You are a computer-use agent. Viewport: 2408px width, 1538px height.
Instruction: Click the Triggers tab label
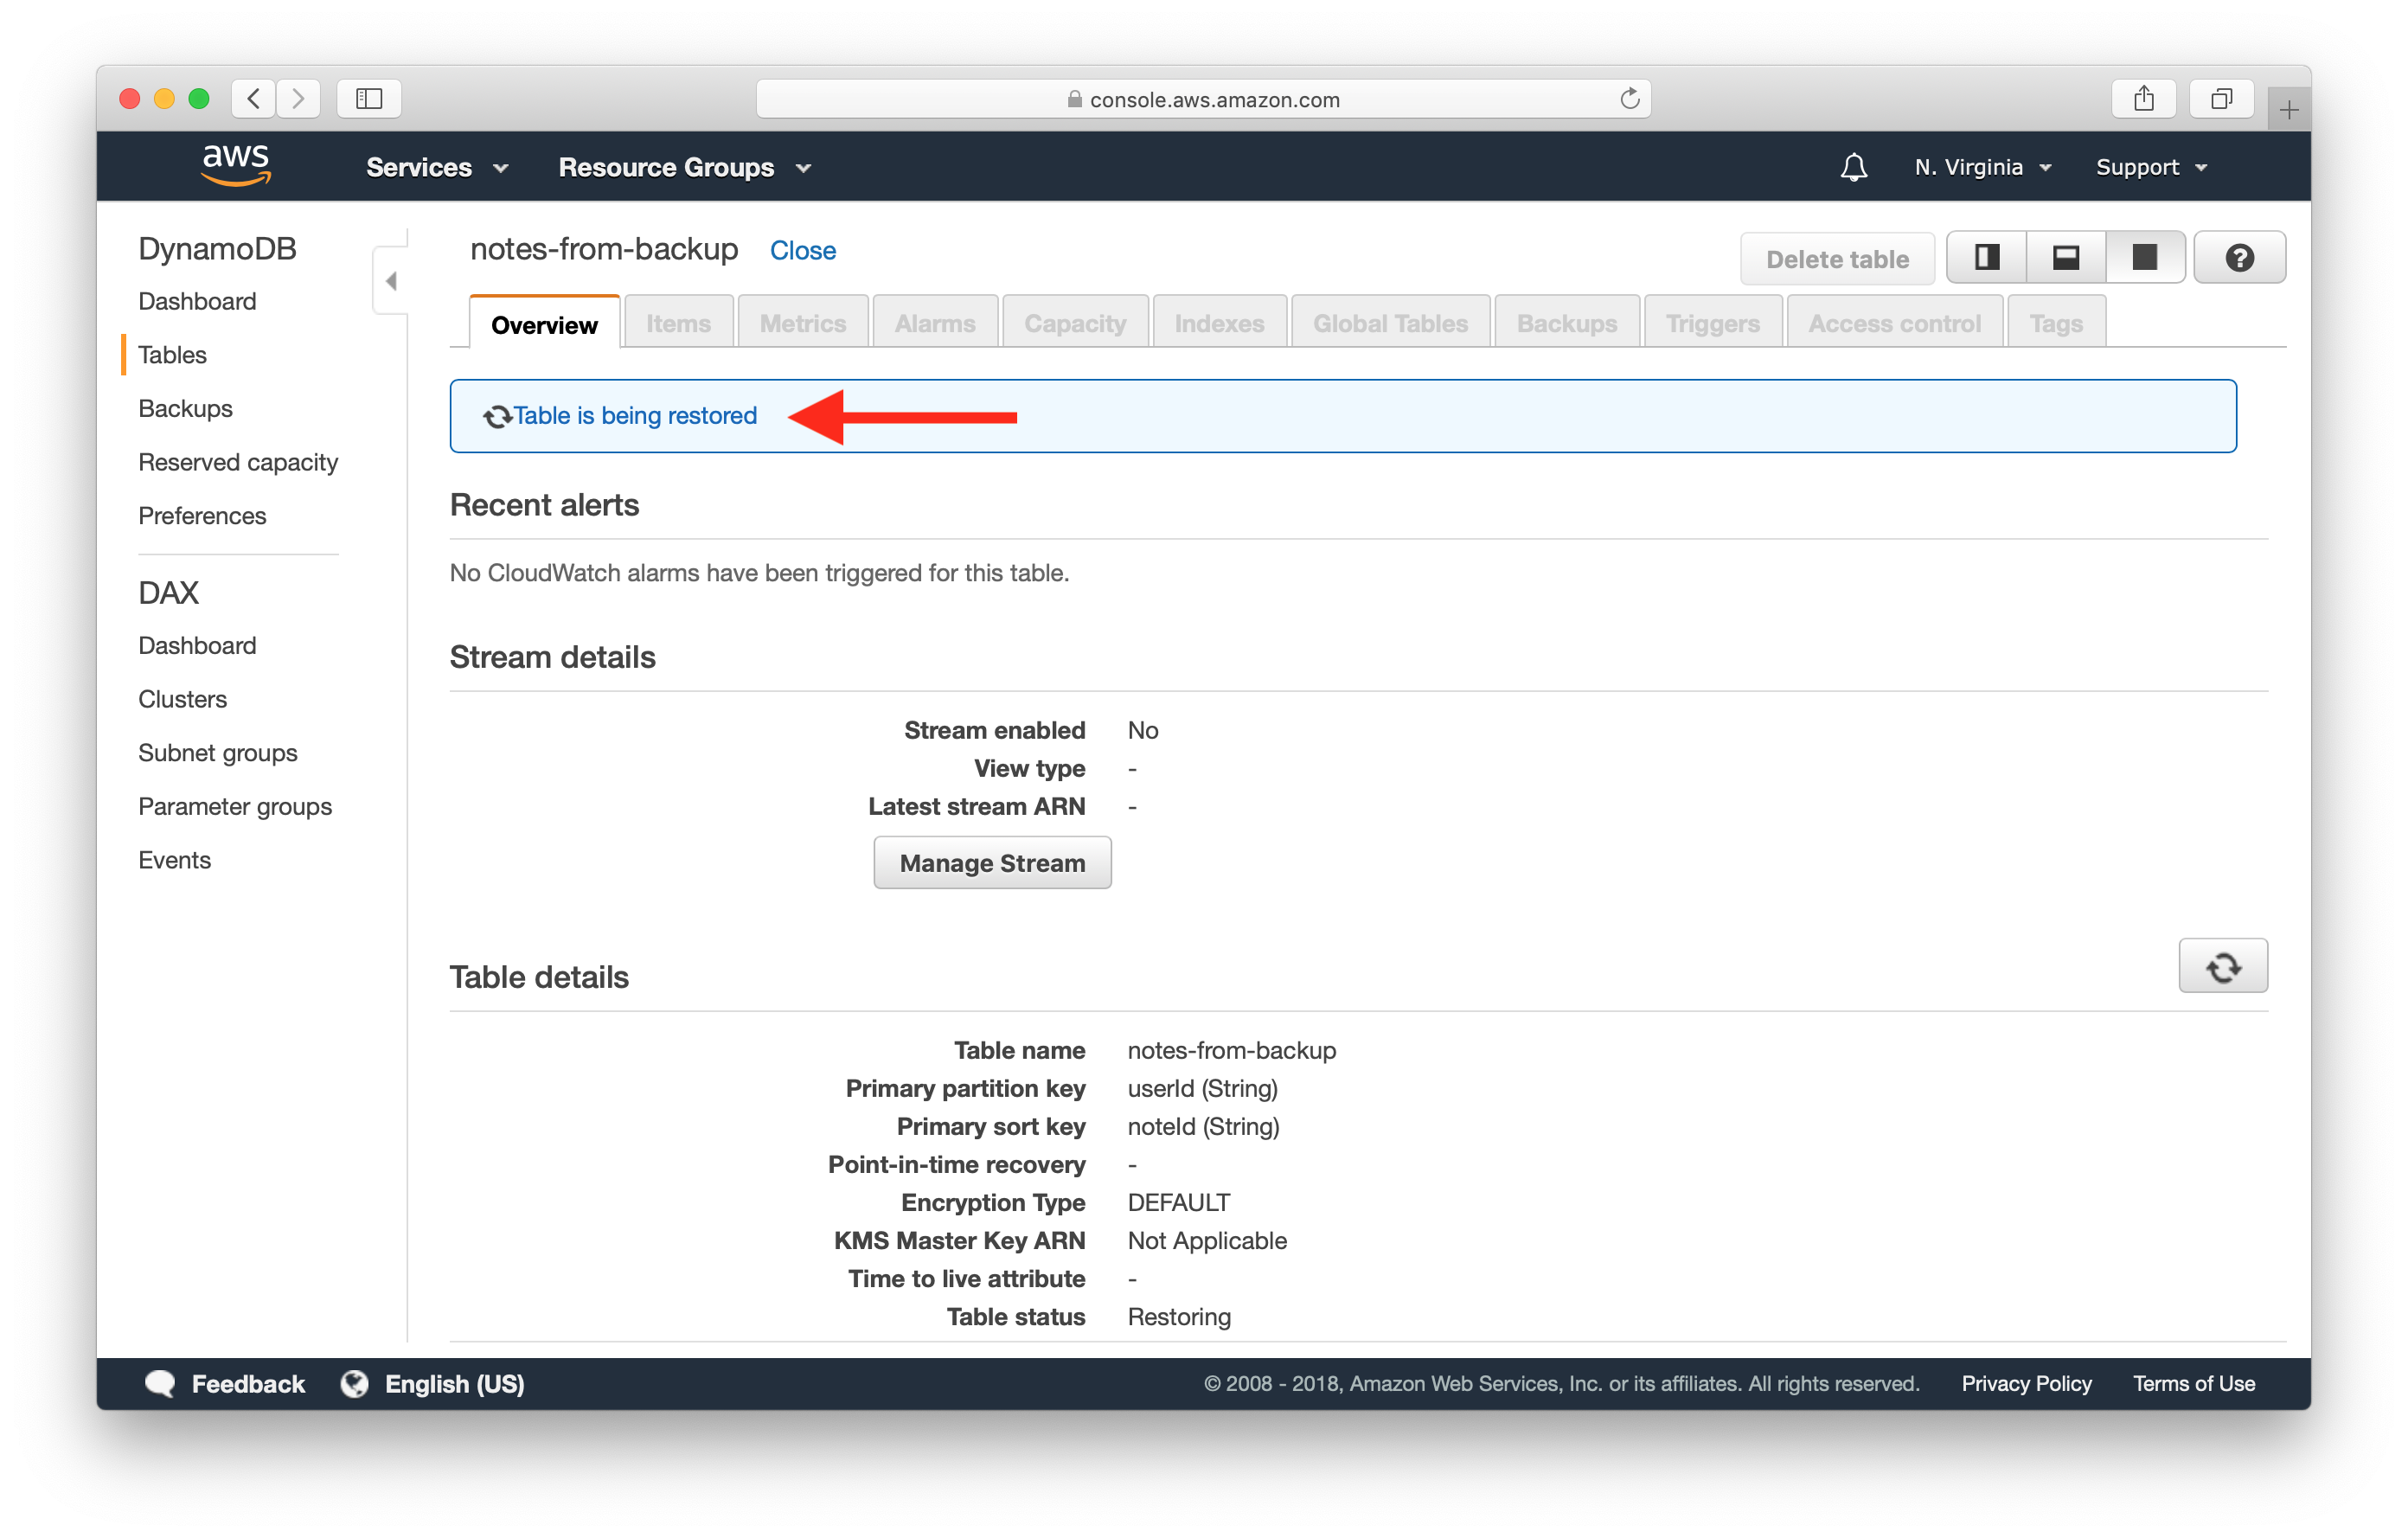1713,323
